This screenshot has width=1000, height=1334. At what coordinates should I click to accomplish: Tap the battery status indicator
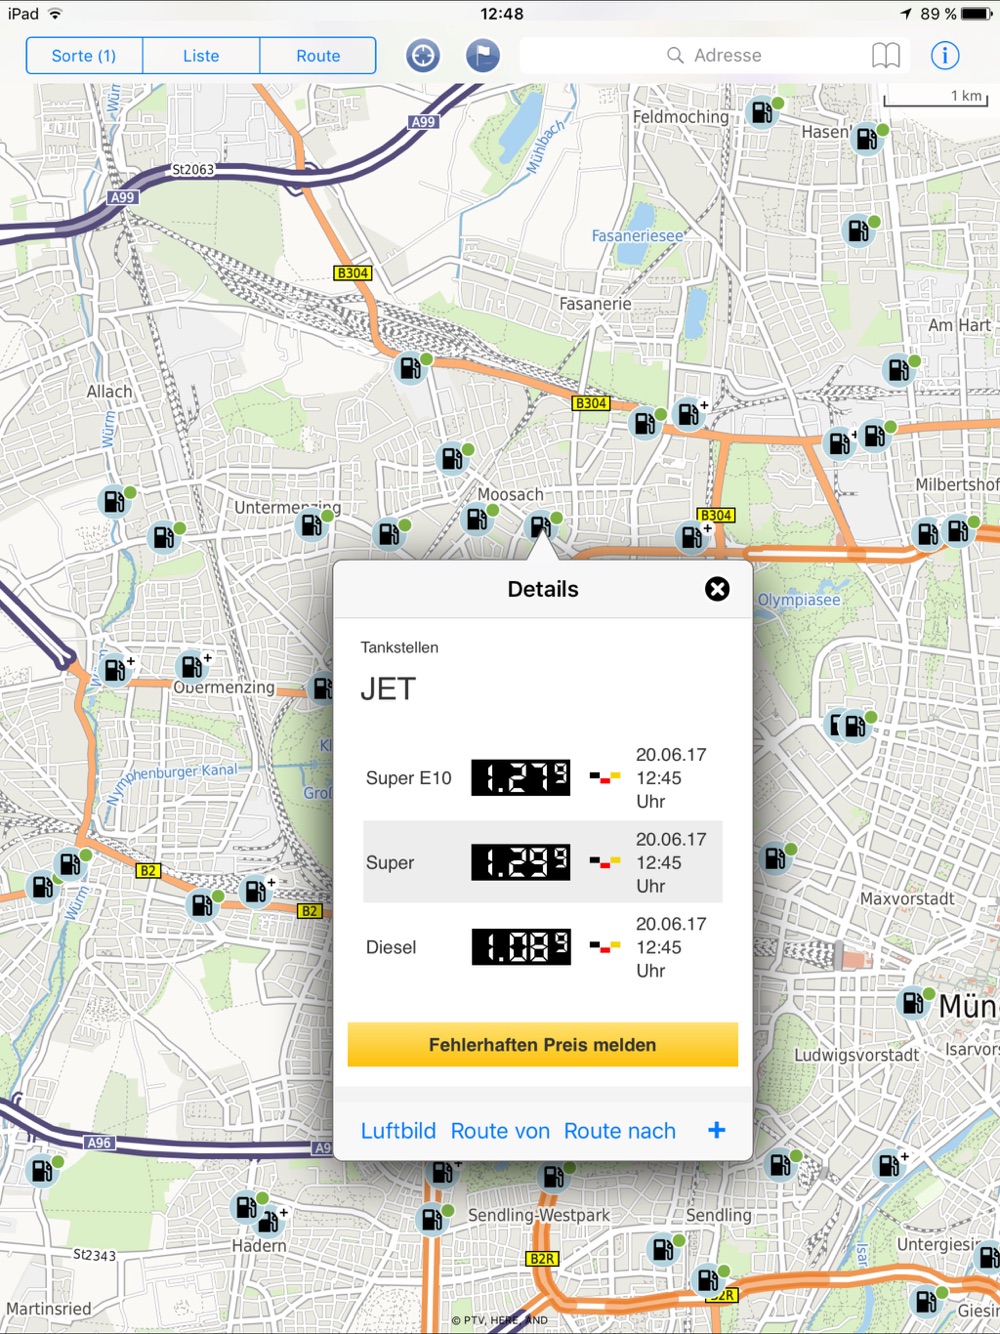pyautogui.click(x=975, y=14)
